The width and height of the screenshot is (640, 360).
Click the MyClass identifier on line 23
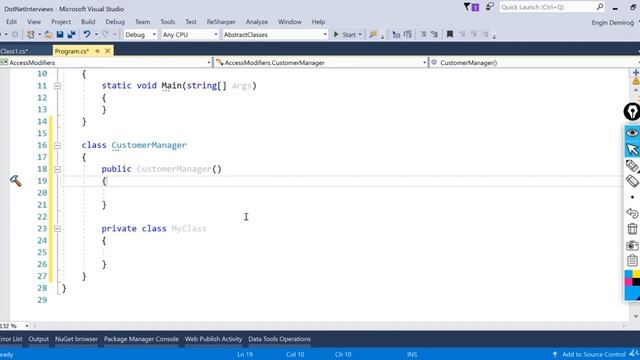click(189, 229)
